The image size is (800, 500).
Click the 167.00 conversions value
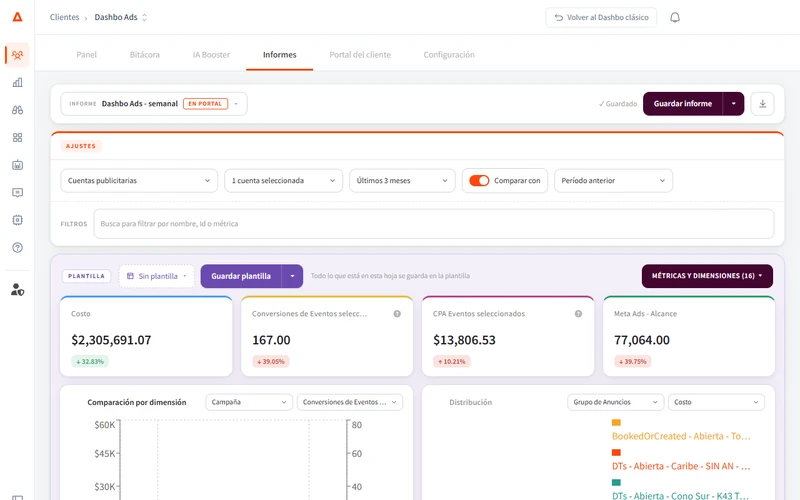(x=271, y=340)
